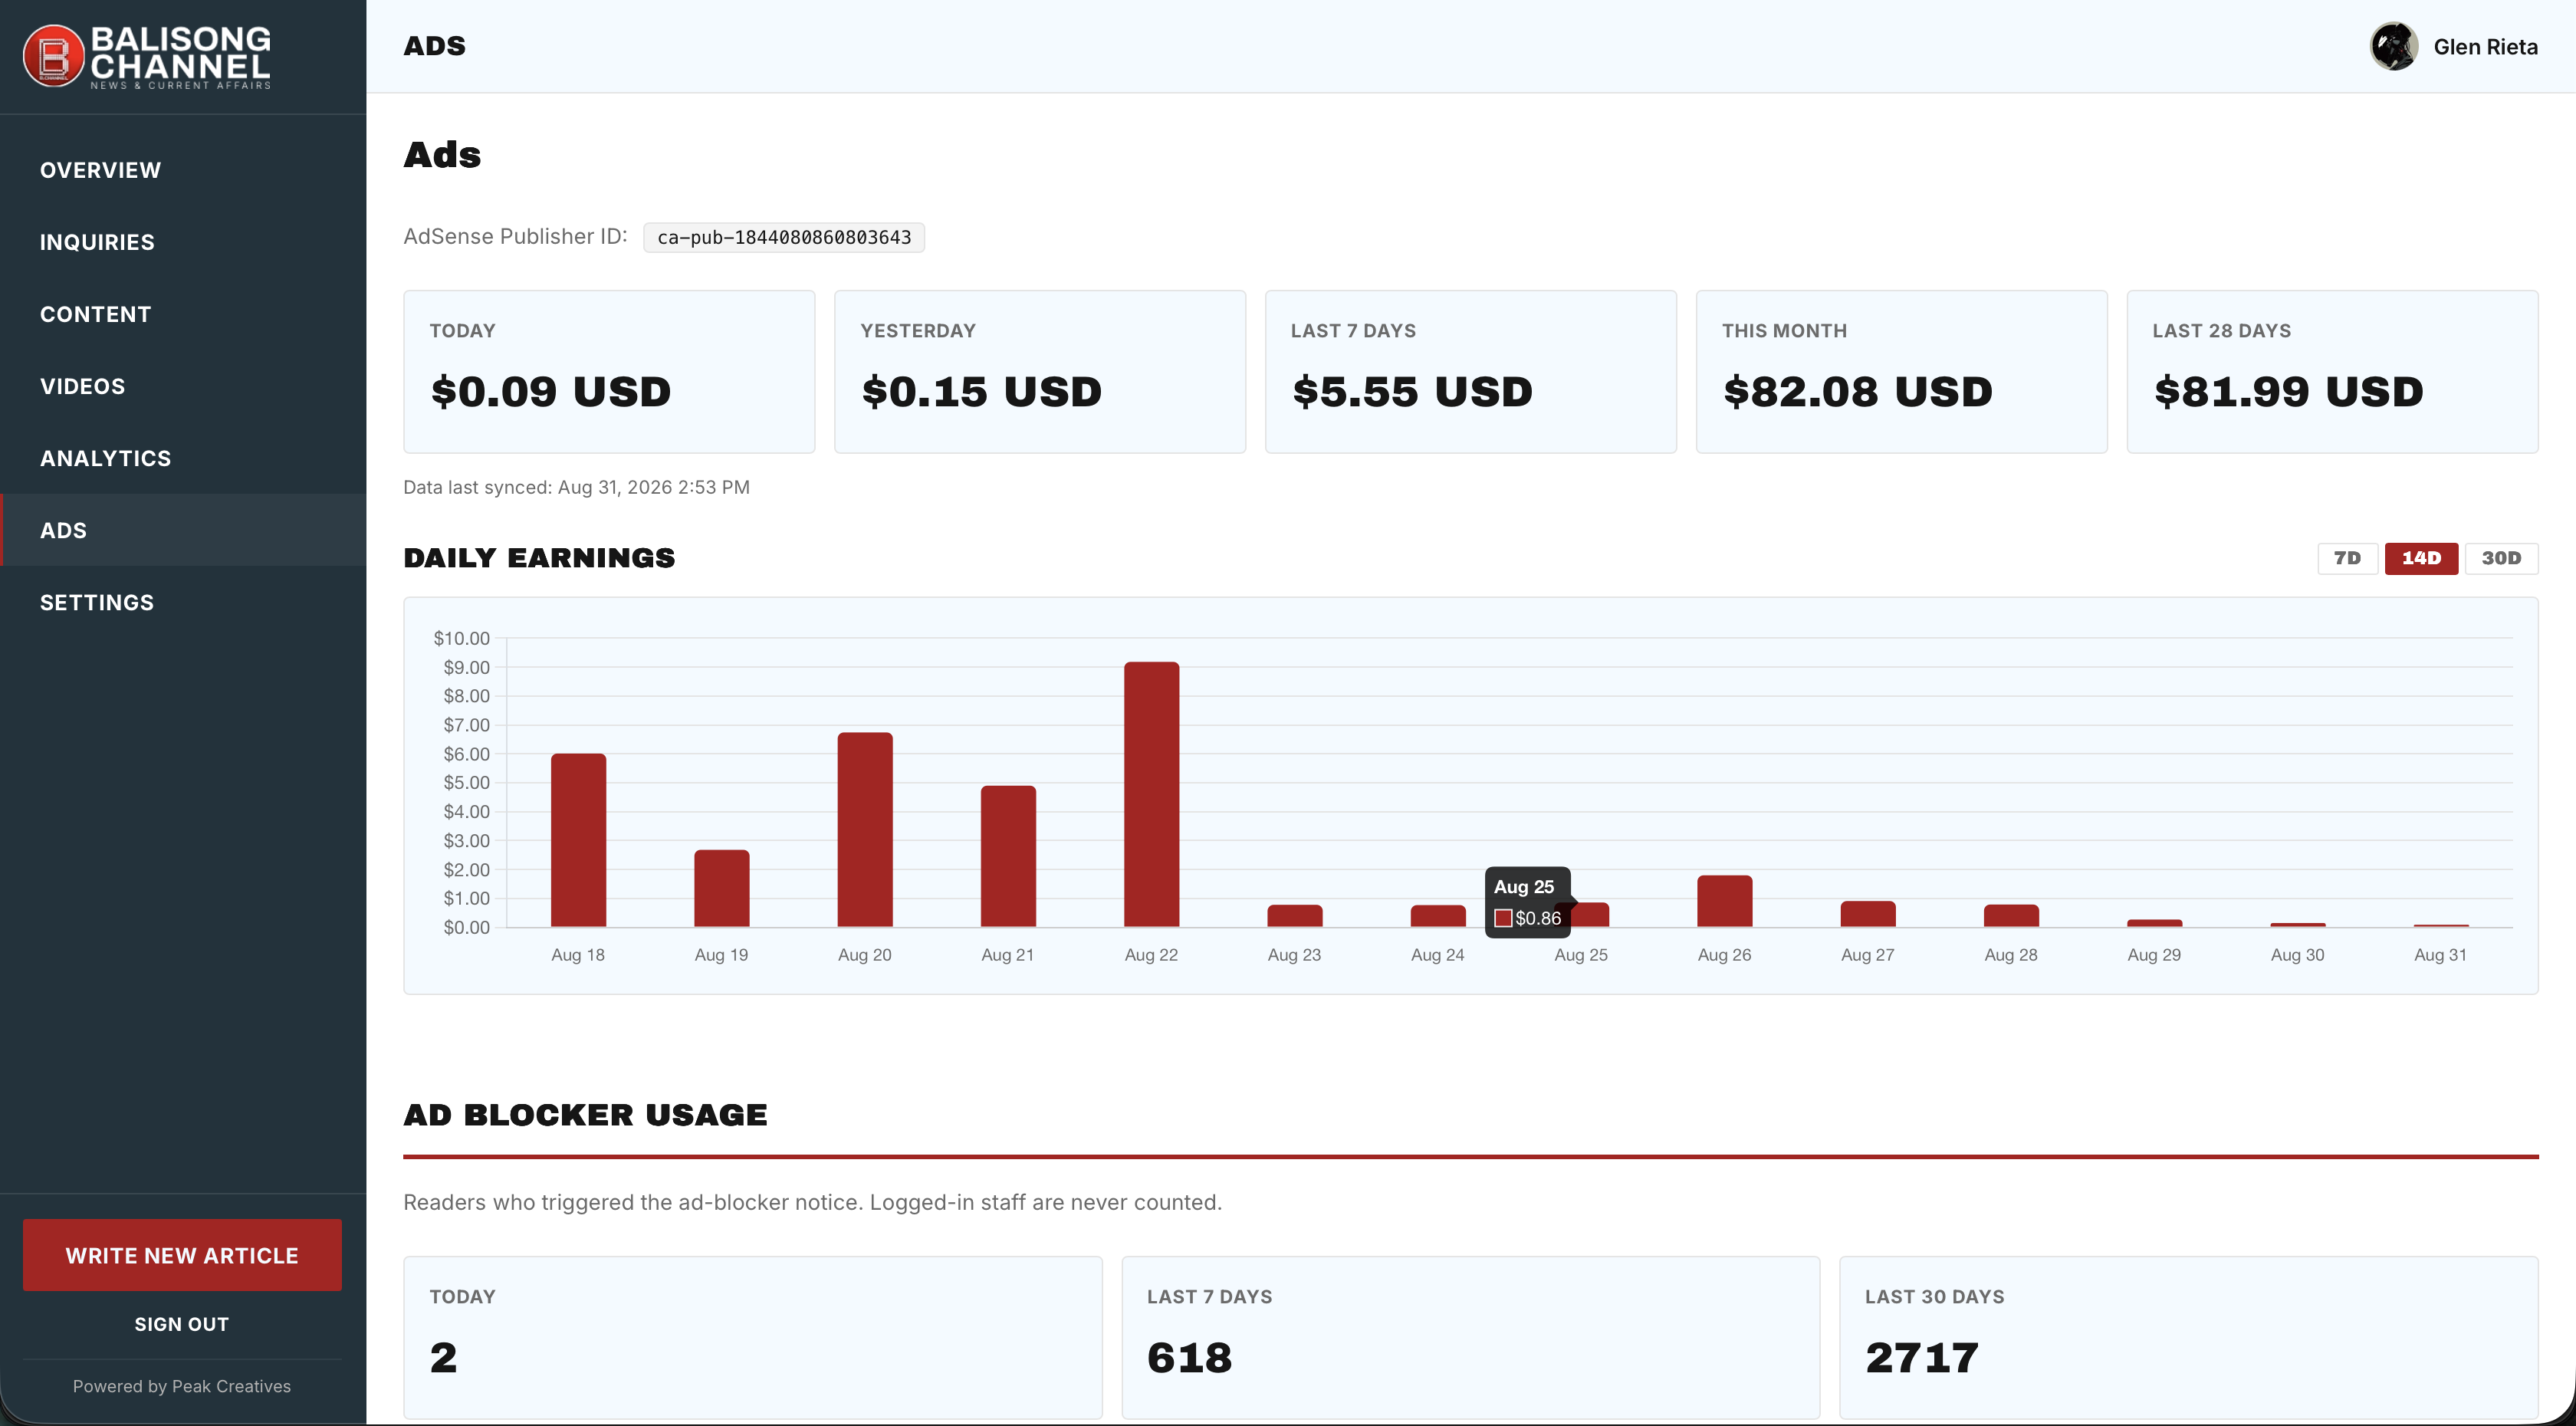The image size is (2576, 1426).
Task: Click the Aug 31 axis label
Action: 2440,955
